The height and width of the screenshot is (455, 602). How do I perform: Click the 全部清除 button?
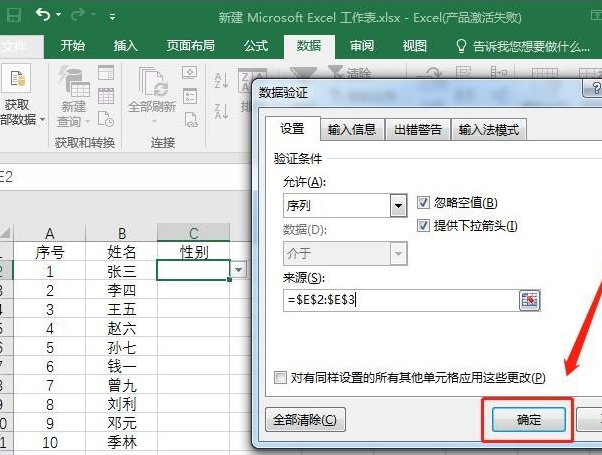(305, 420)
